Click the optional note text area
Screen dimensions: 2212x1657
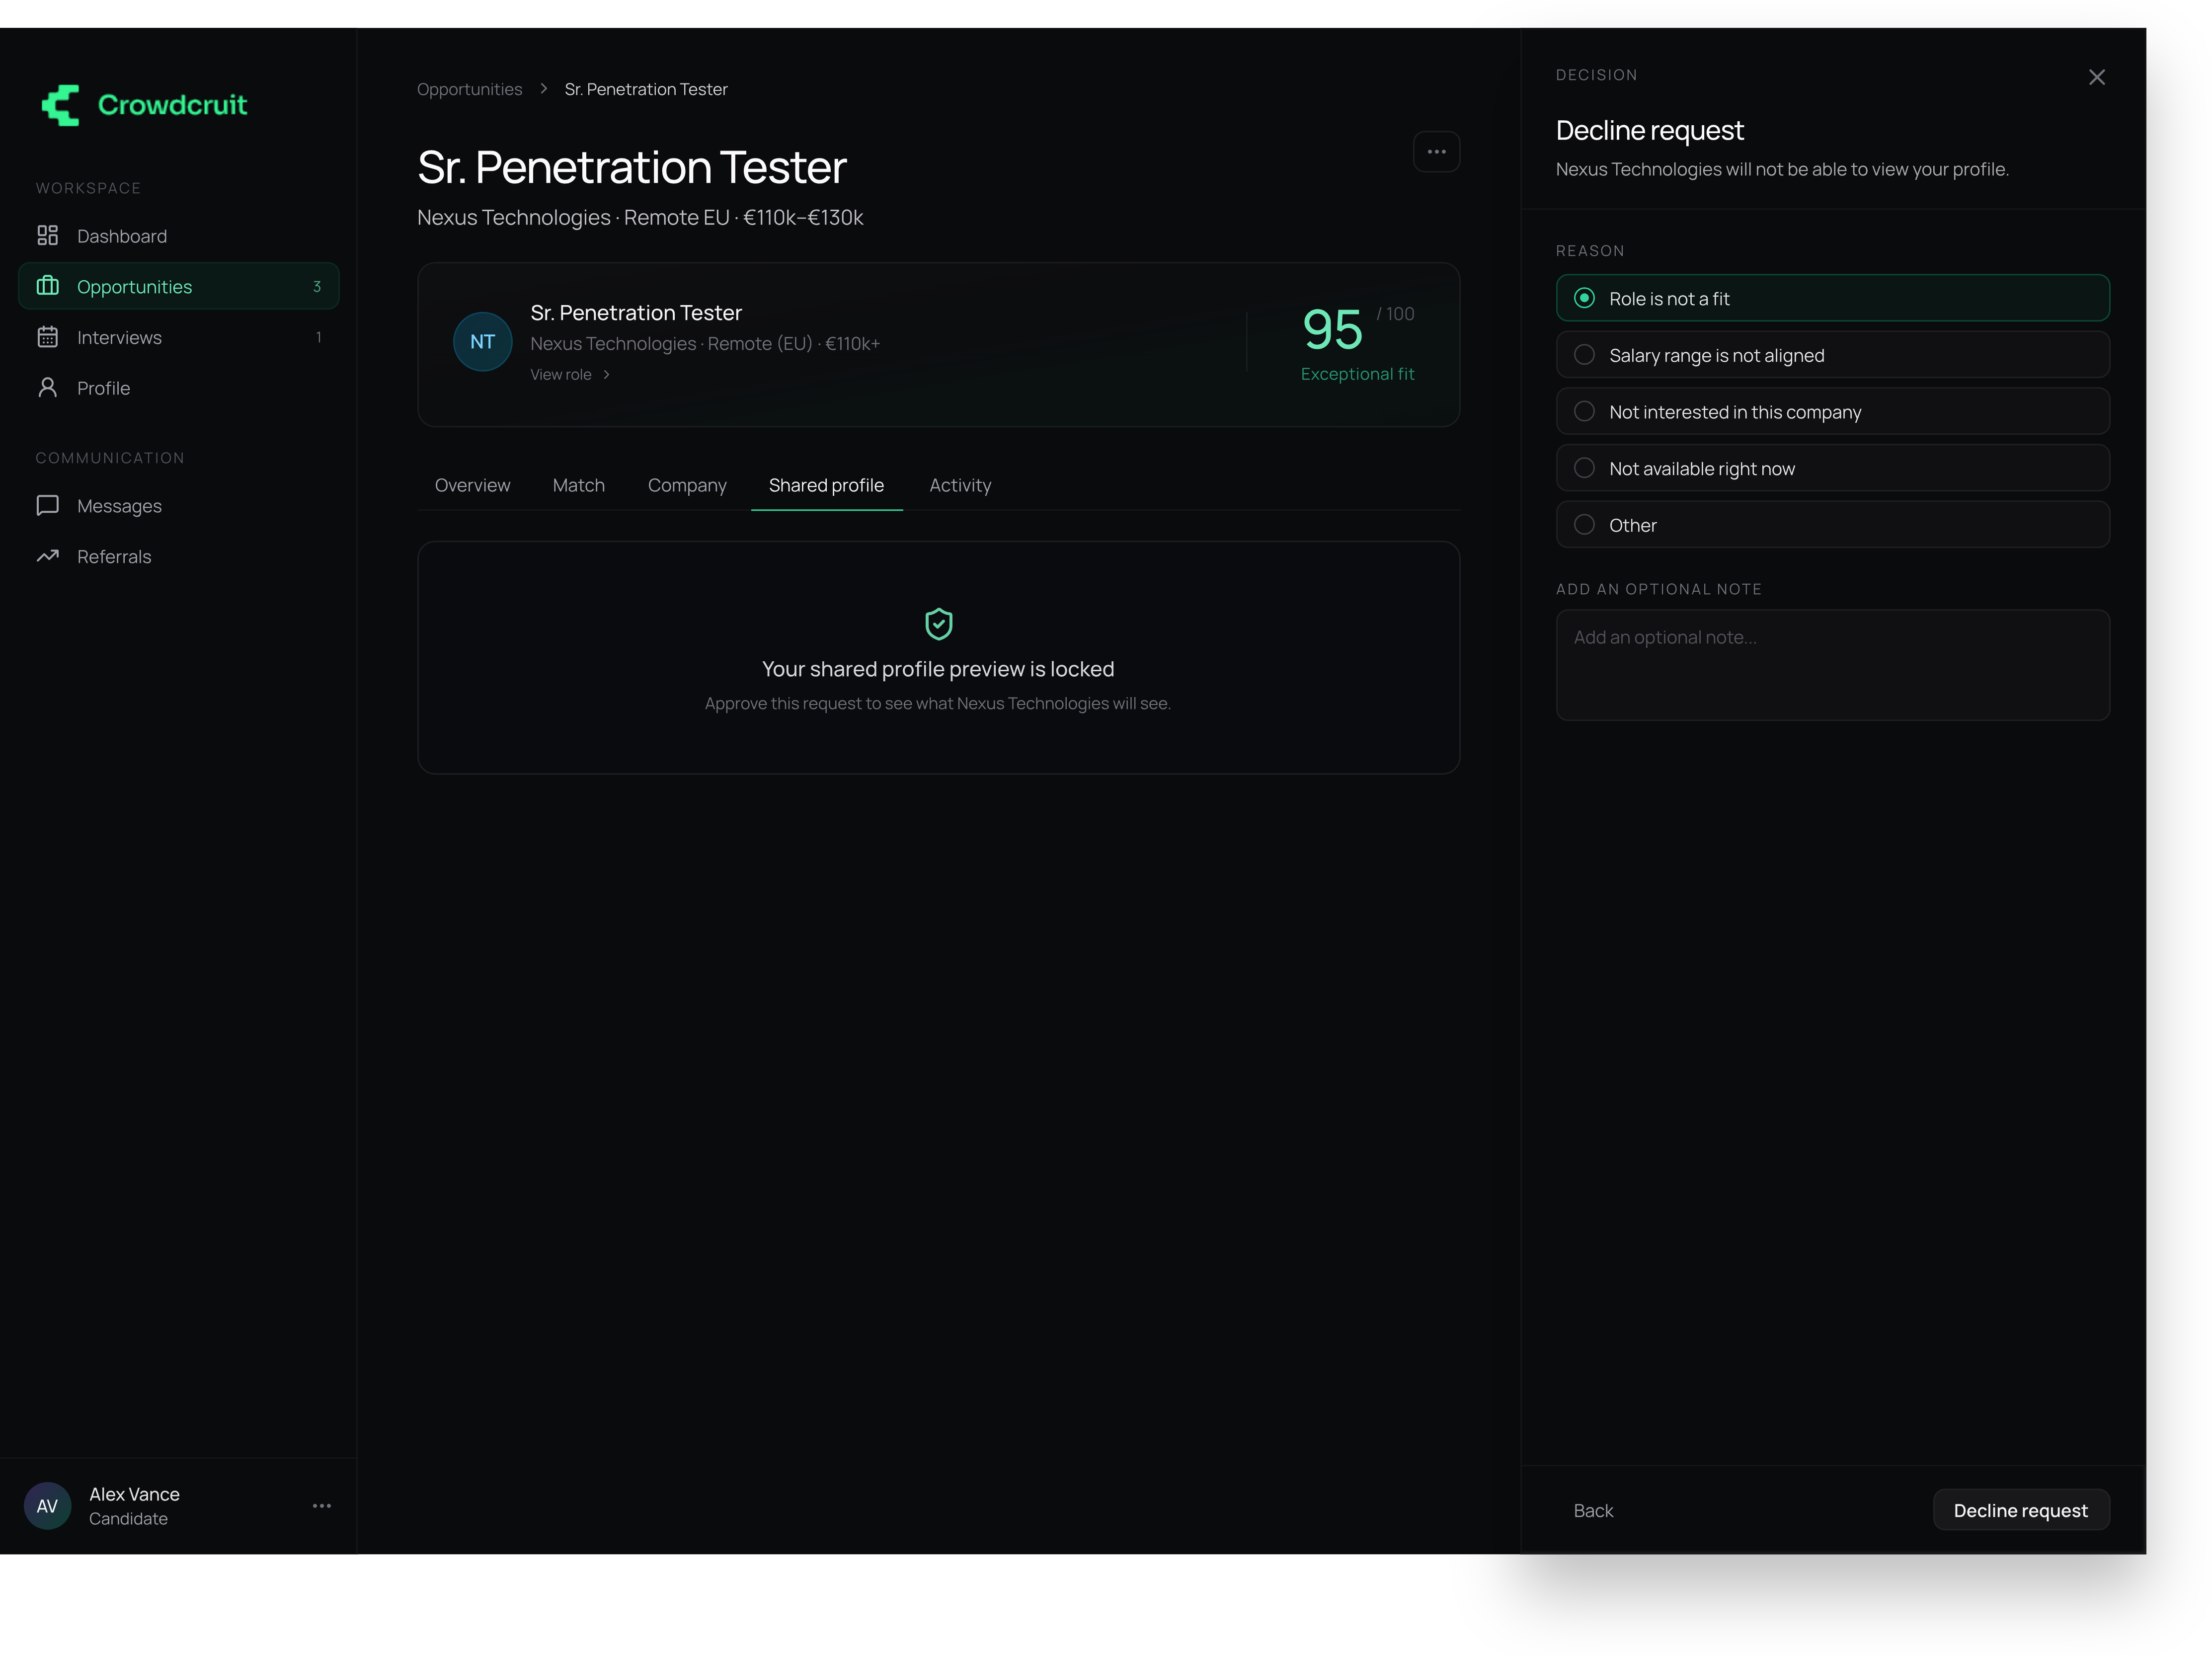(x=1833, y=665)
